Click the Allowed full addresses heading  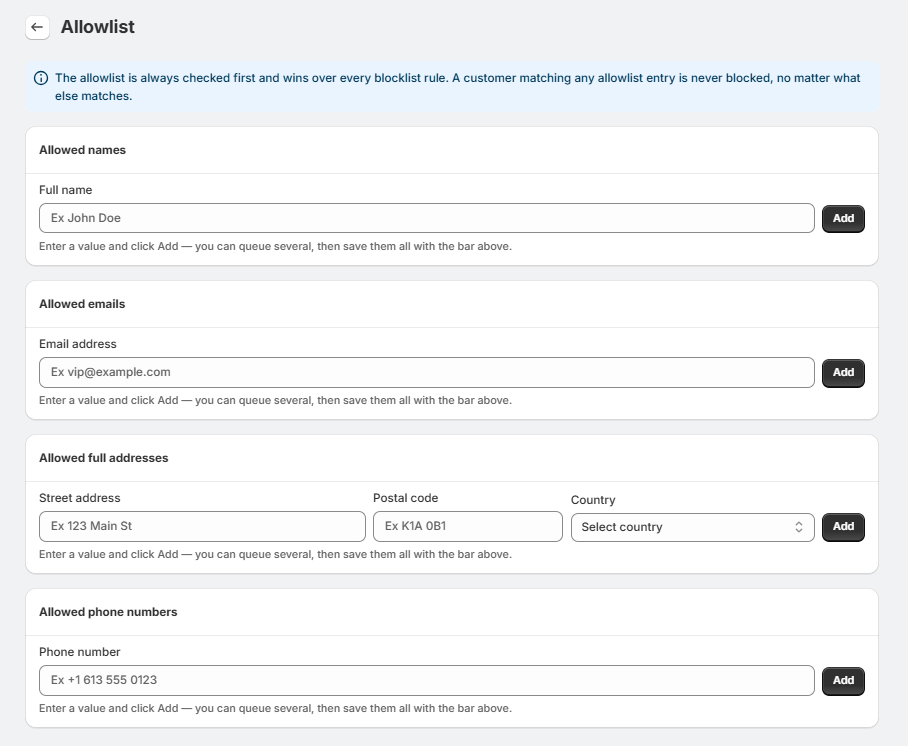click(104, 458)
